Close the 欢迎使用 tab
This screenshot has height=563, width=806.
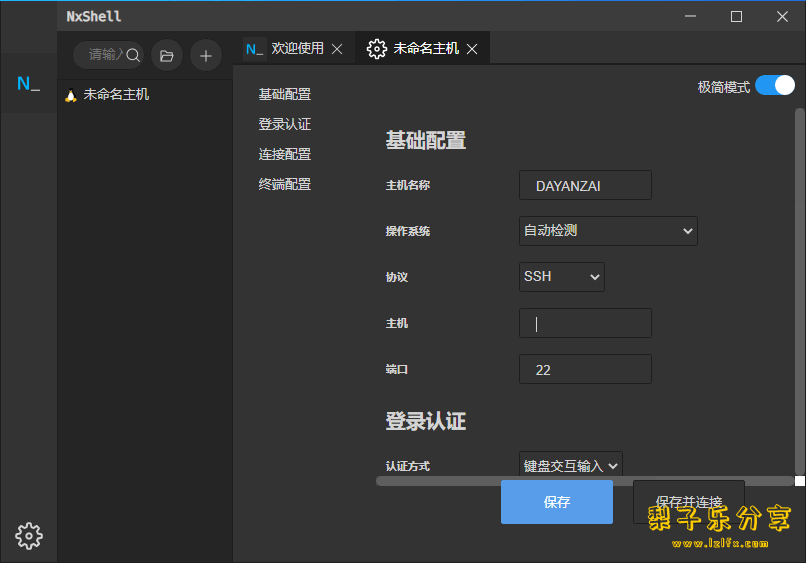click(337, 49)
